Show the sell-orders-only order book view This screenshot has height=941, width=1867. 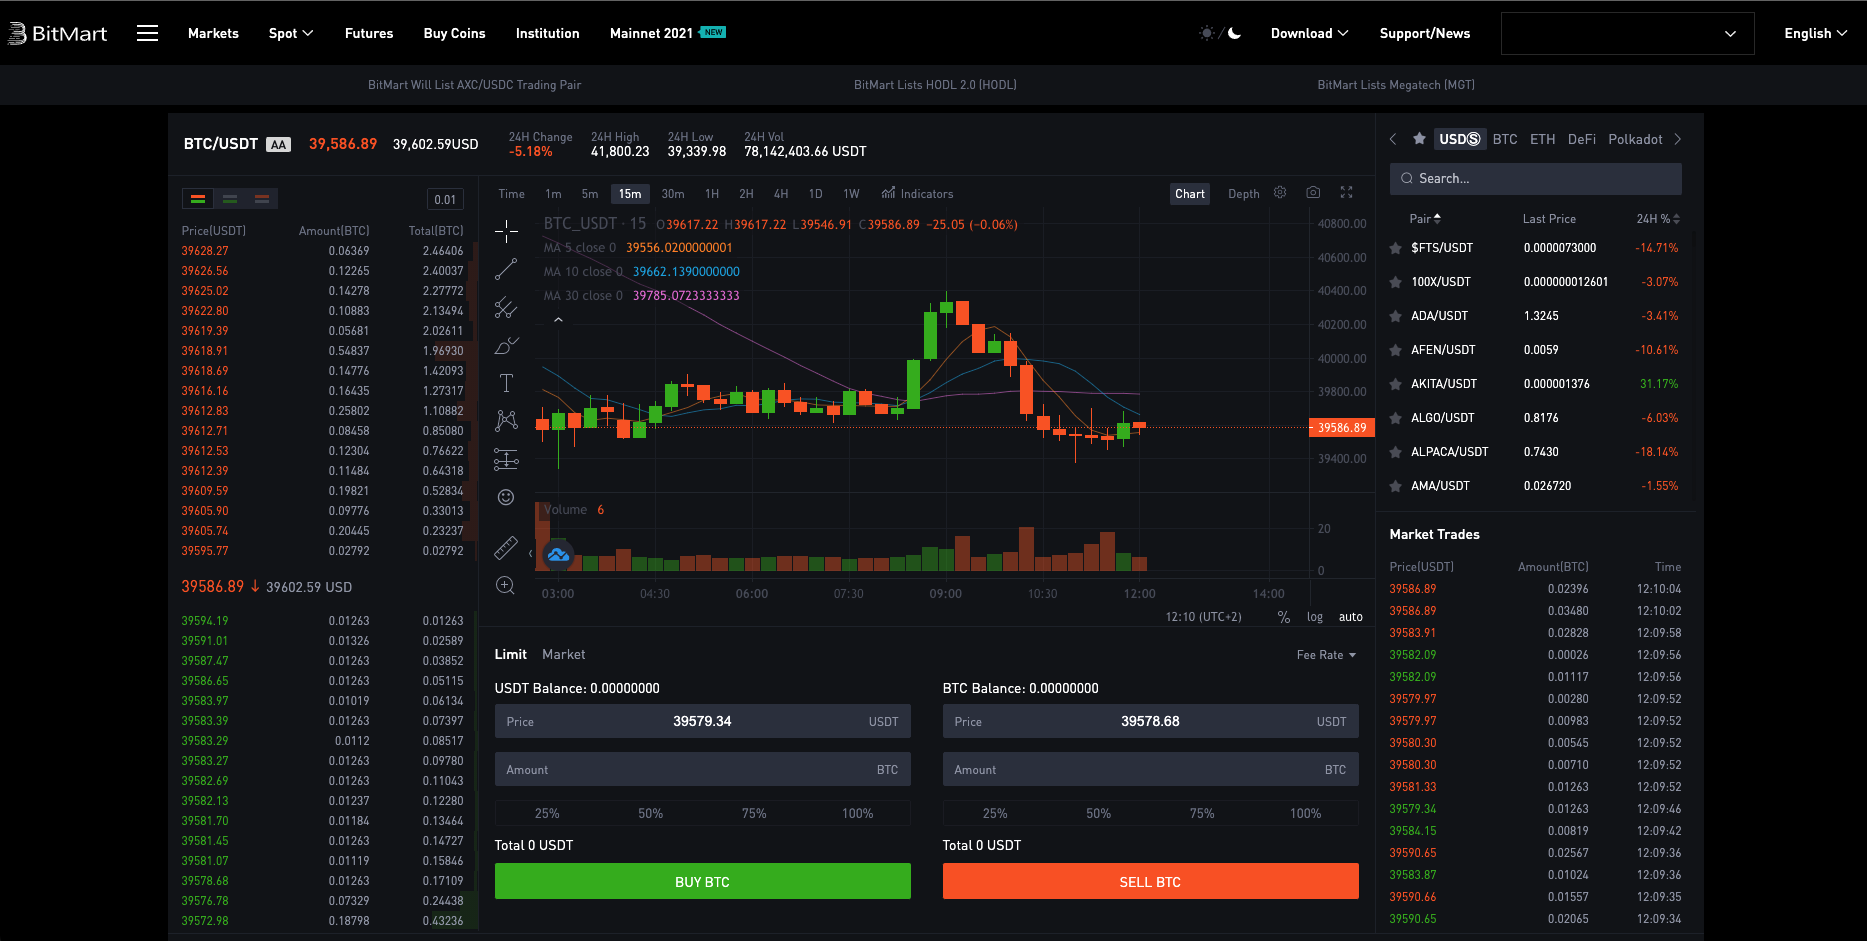(x=262, y=199)
